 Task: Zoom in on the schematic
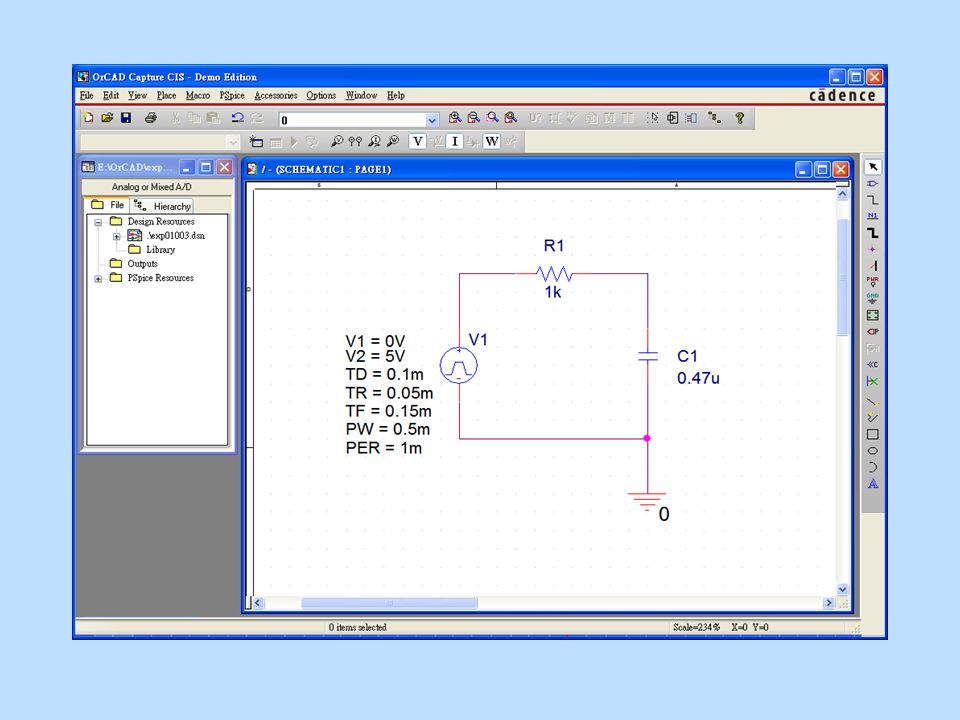[x=455, y=118]
